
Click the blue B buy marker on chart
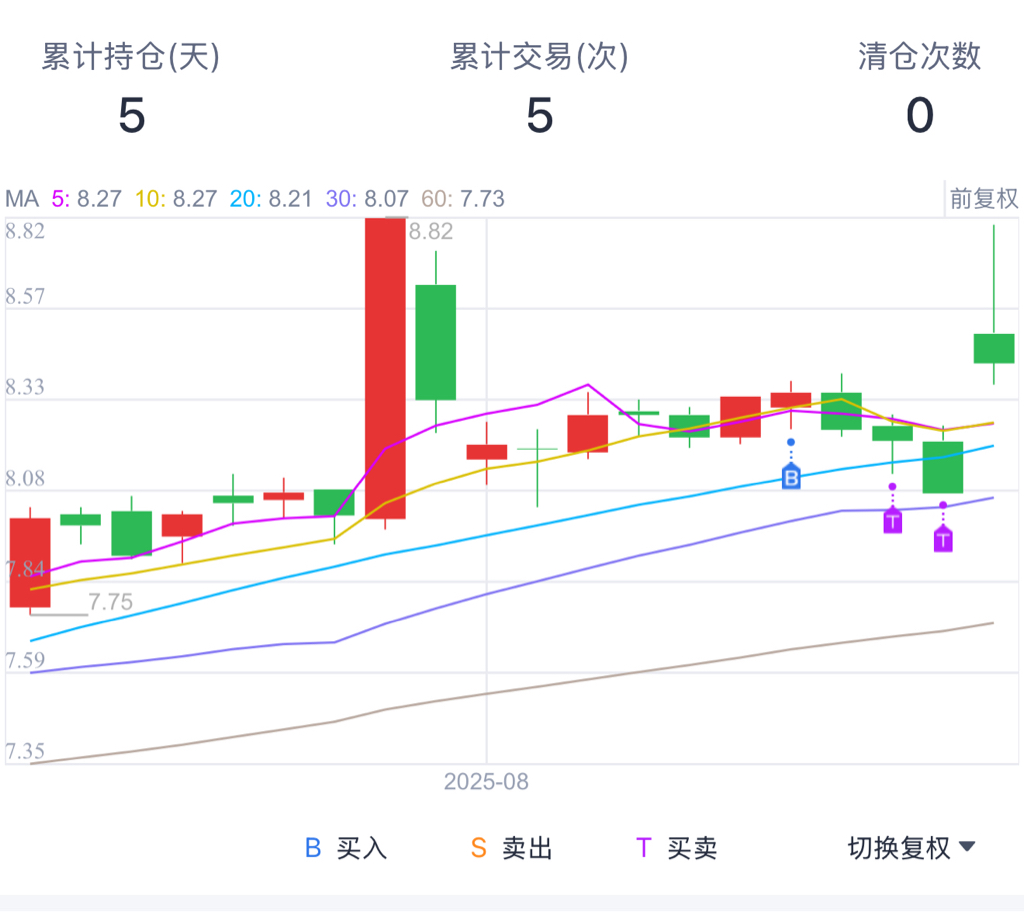[791, 477]
